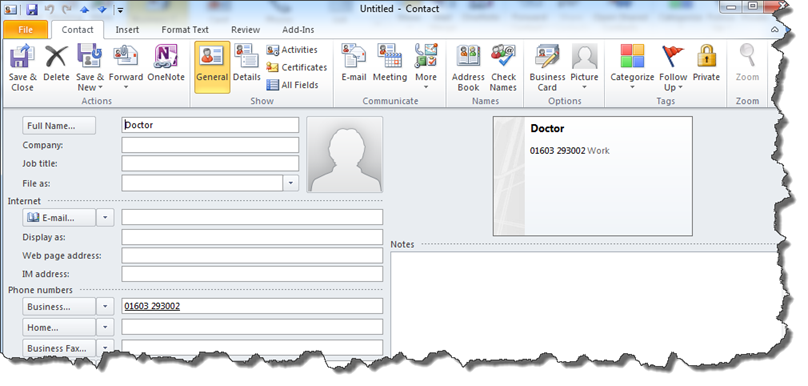This screenshot has width=808, height=386.
Task: Open the Categorize color menu
Action: (x=632, y=68)
